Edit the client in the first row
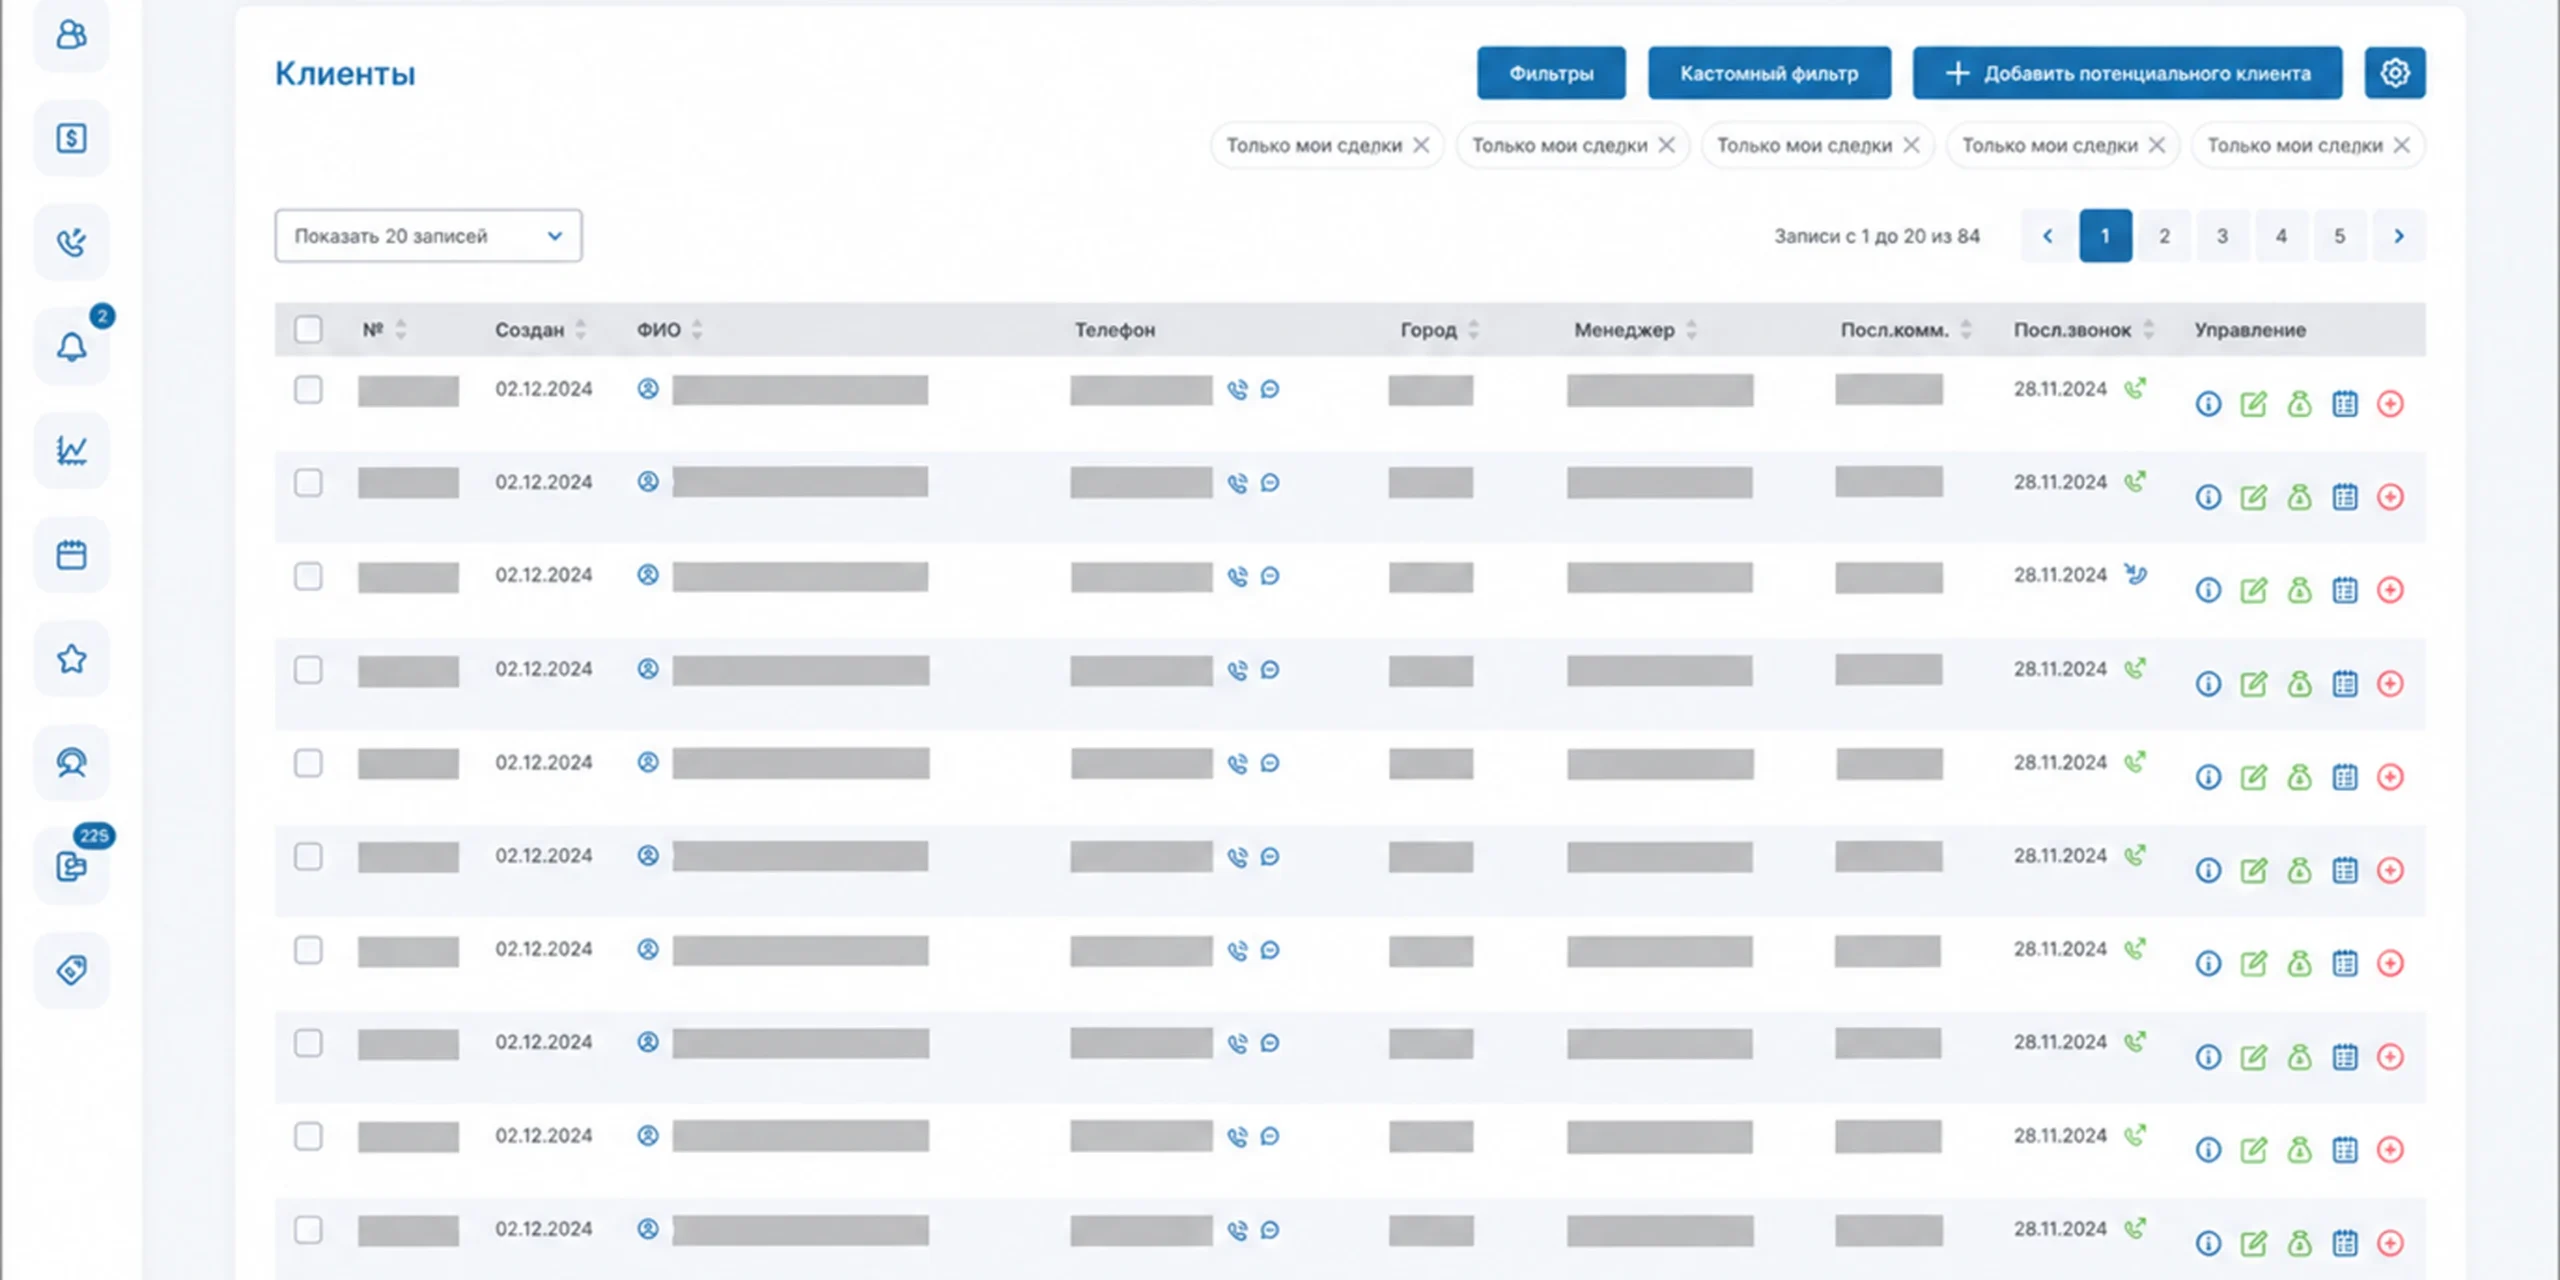2560x1280 pixels. [x=2253, y=404]
